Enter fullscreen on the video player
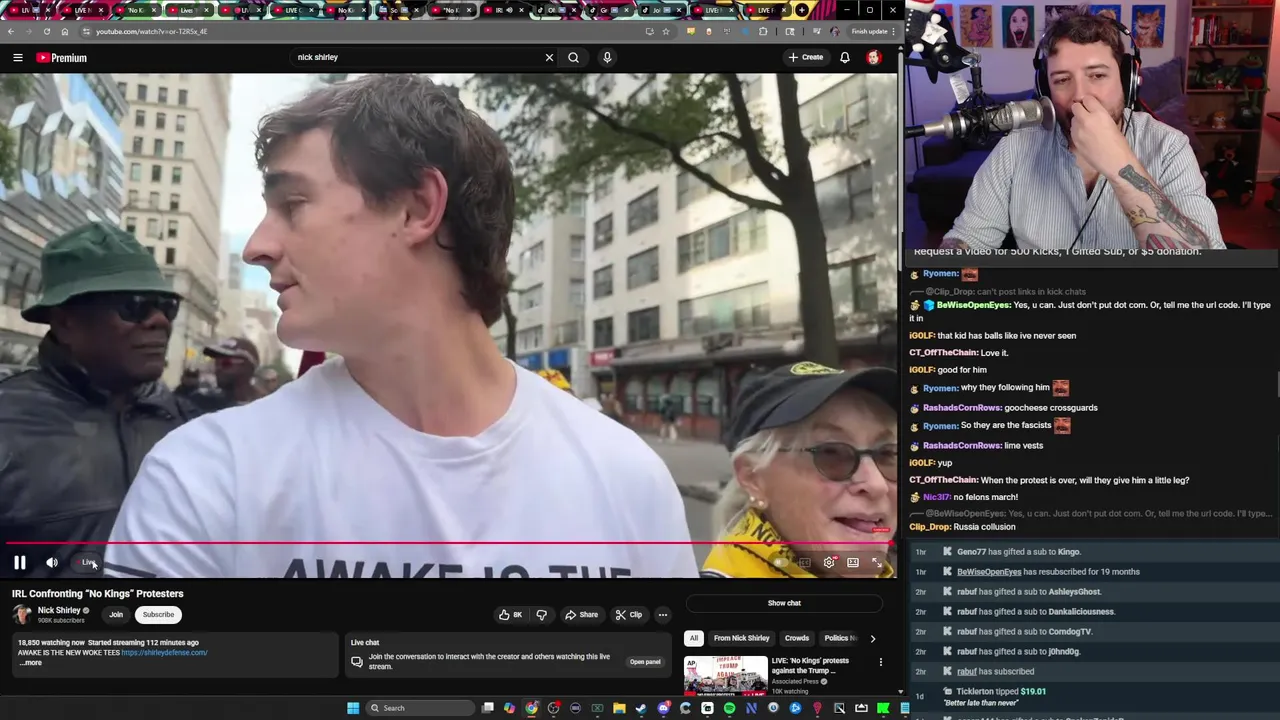Image resolution: width=1280 pixels, height=720 pixels. coord(877,563)
